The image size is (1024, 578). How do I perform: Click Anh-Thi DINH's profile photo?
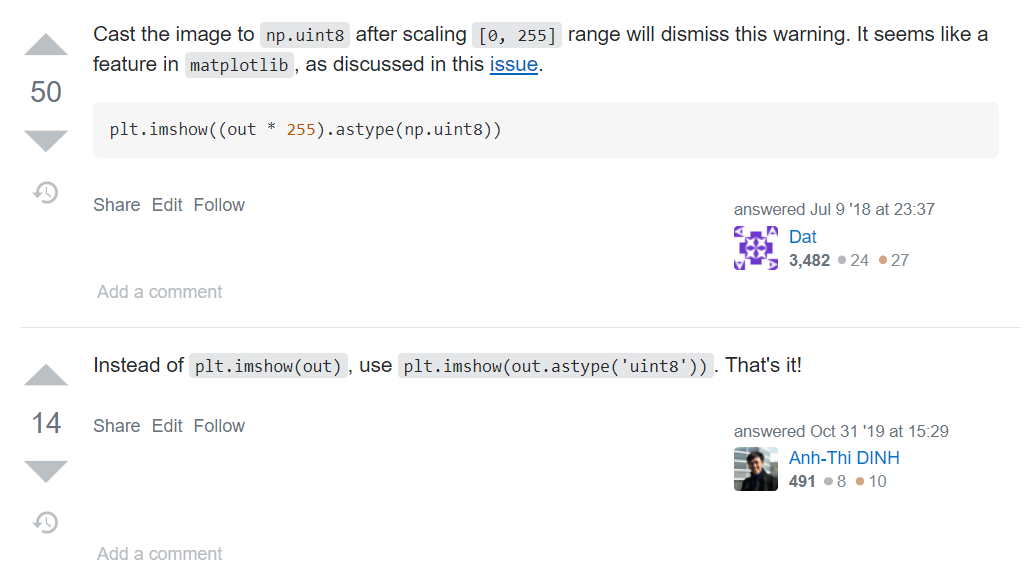pos(756,469)
